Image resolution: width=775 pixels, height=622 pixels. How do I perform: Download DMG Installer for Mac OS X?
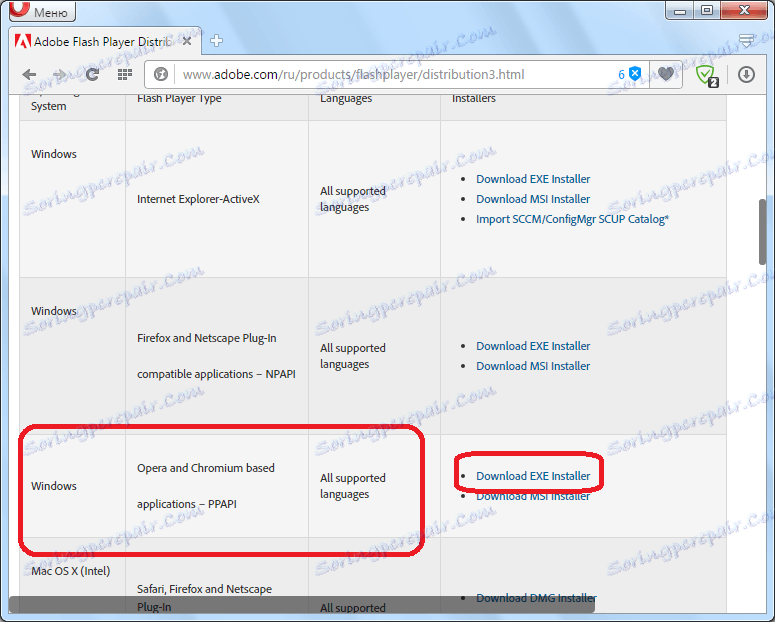tap(536, 598)
